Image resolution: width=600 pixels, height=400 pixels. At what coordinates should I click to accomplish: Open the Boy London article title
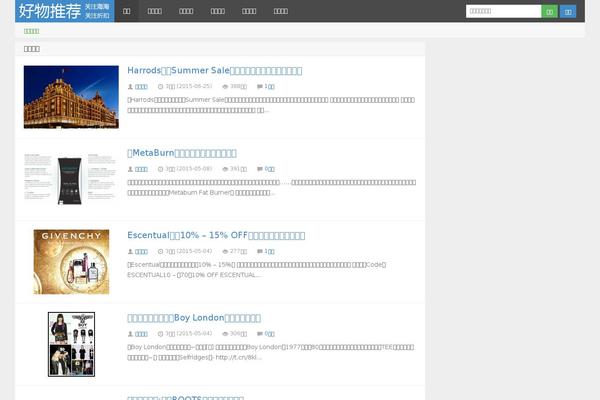pos(194,318)
